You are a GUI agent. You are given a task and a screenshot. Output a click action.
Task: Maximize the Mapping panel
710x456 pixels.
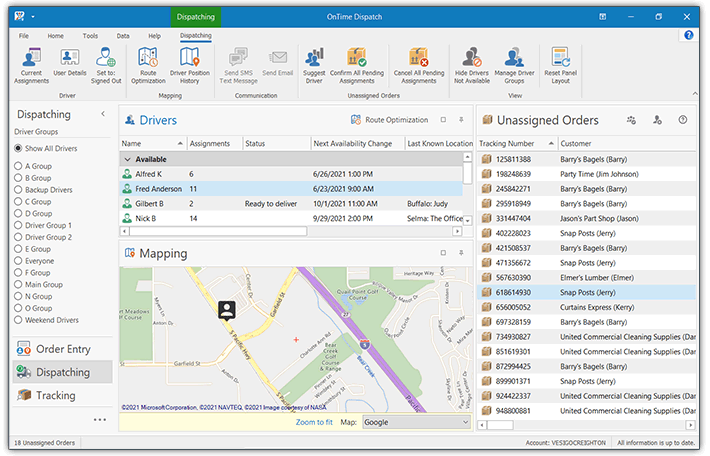(443, 253)
